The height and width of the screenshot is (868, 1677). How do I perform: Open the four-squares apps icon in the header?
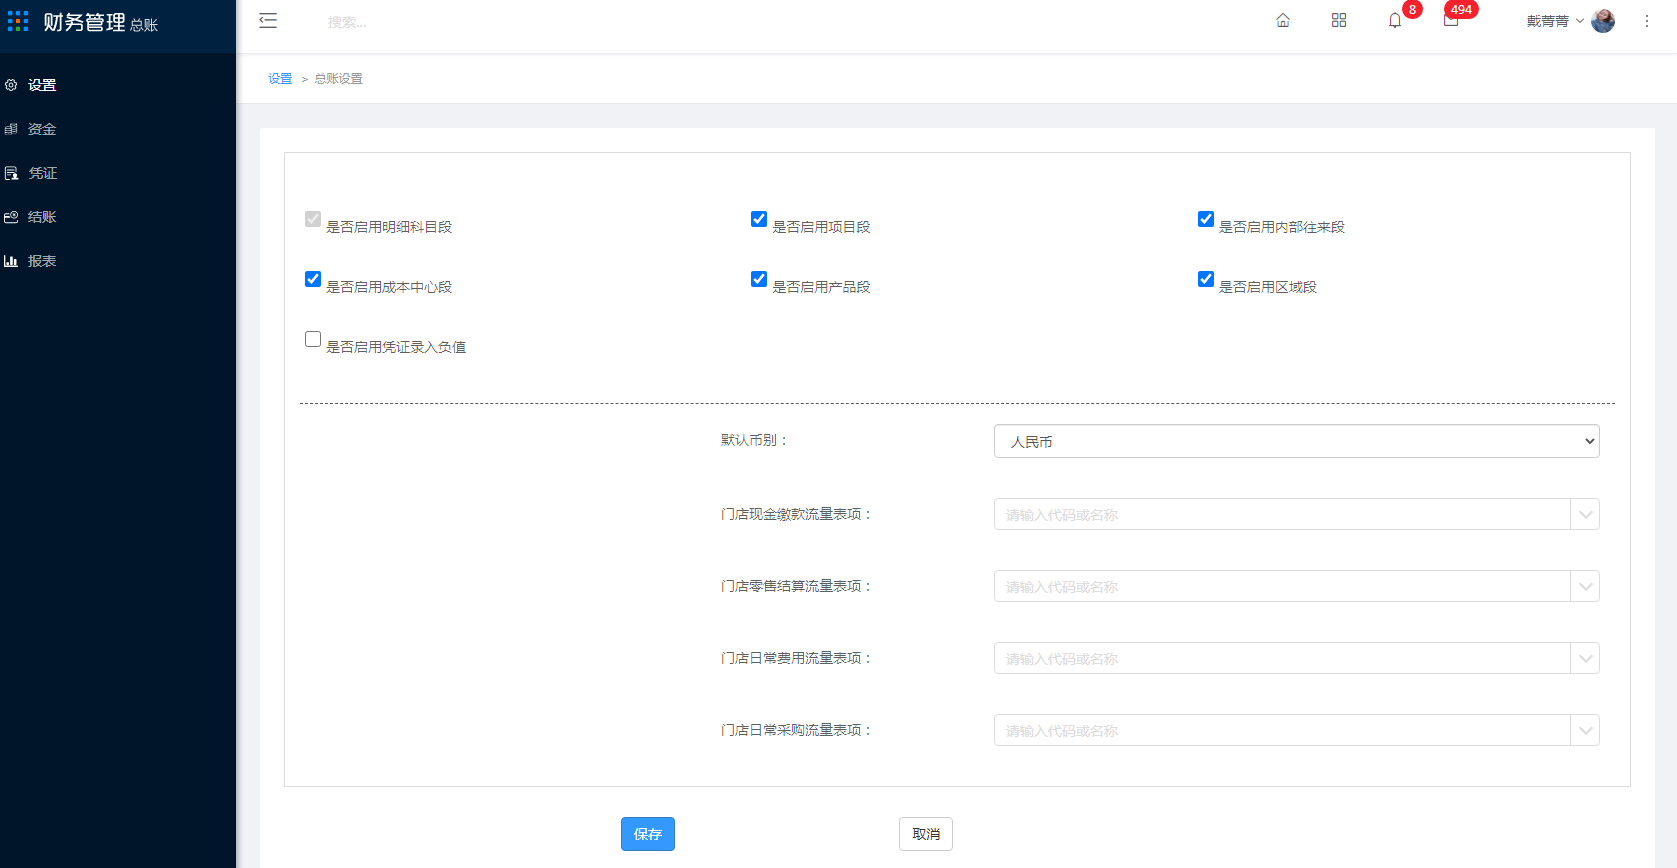point(1339,20)
